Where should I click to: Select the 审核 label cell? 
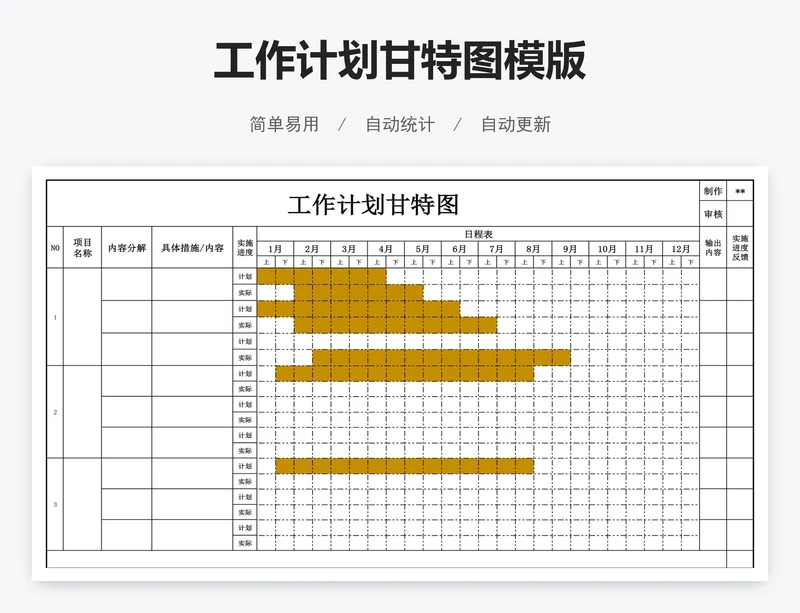712,214
